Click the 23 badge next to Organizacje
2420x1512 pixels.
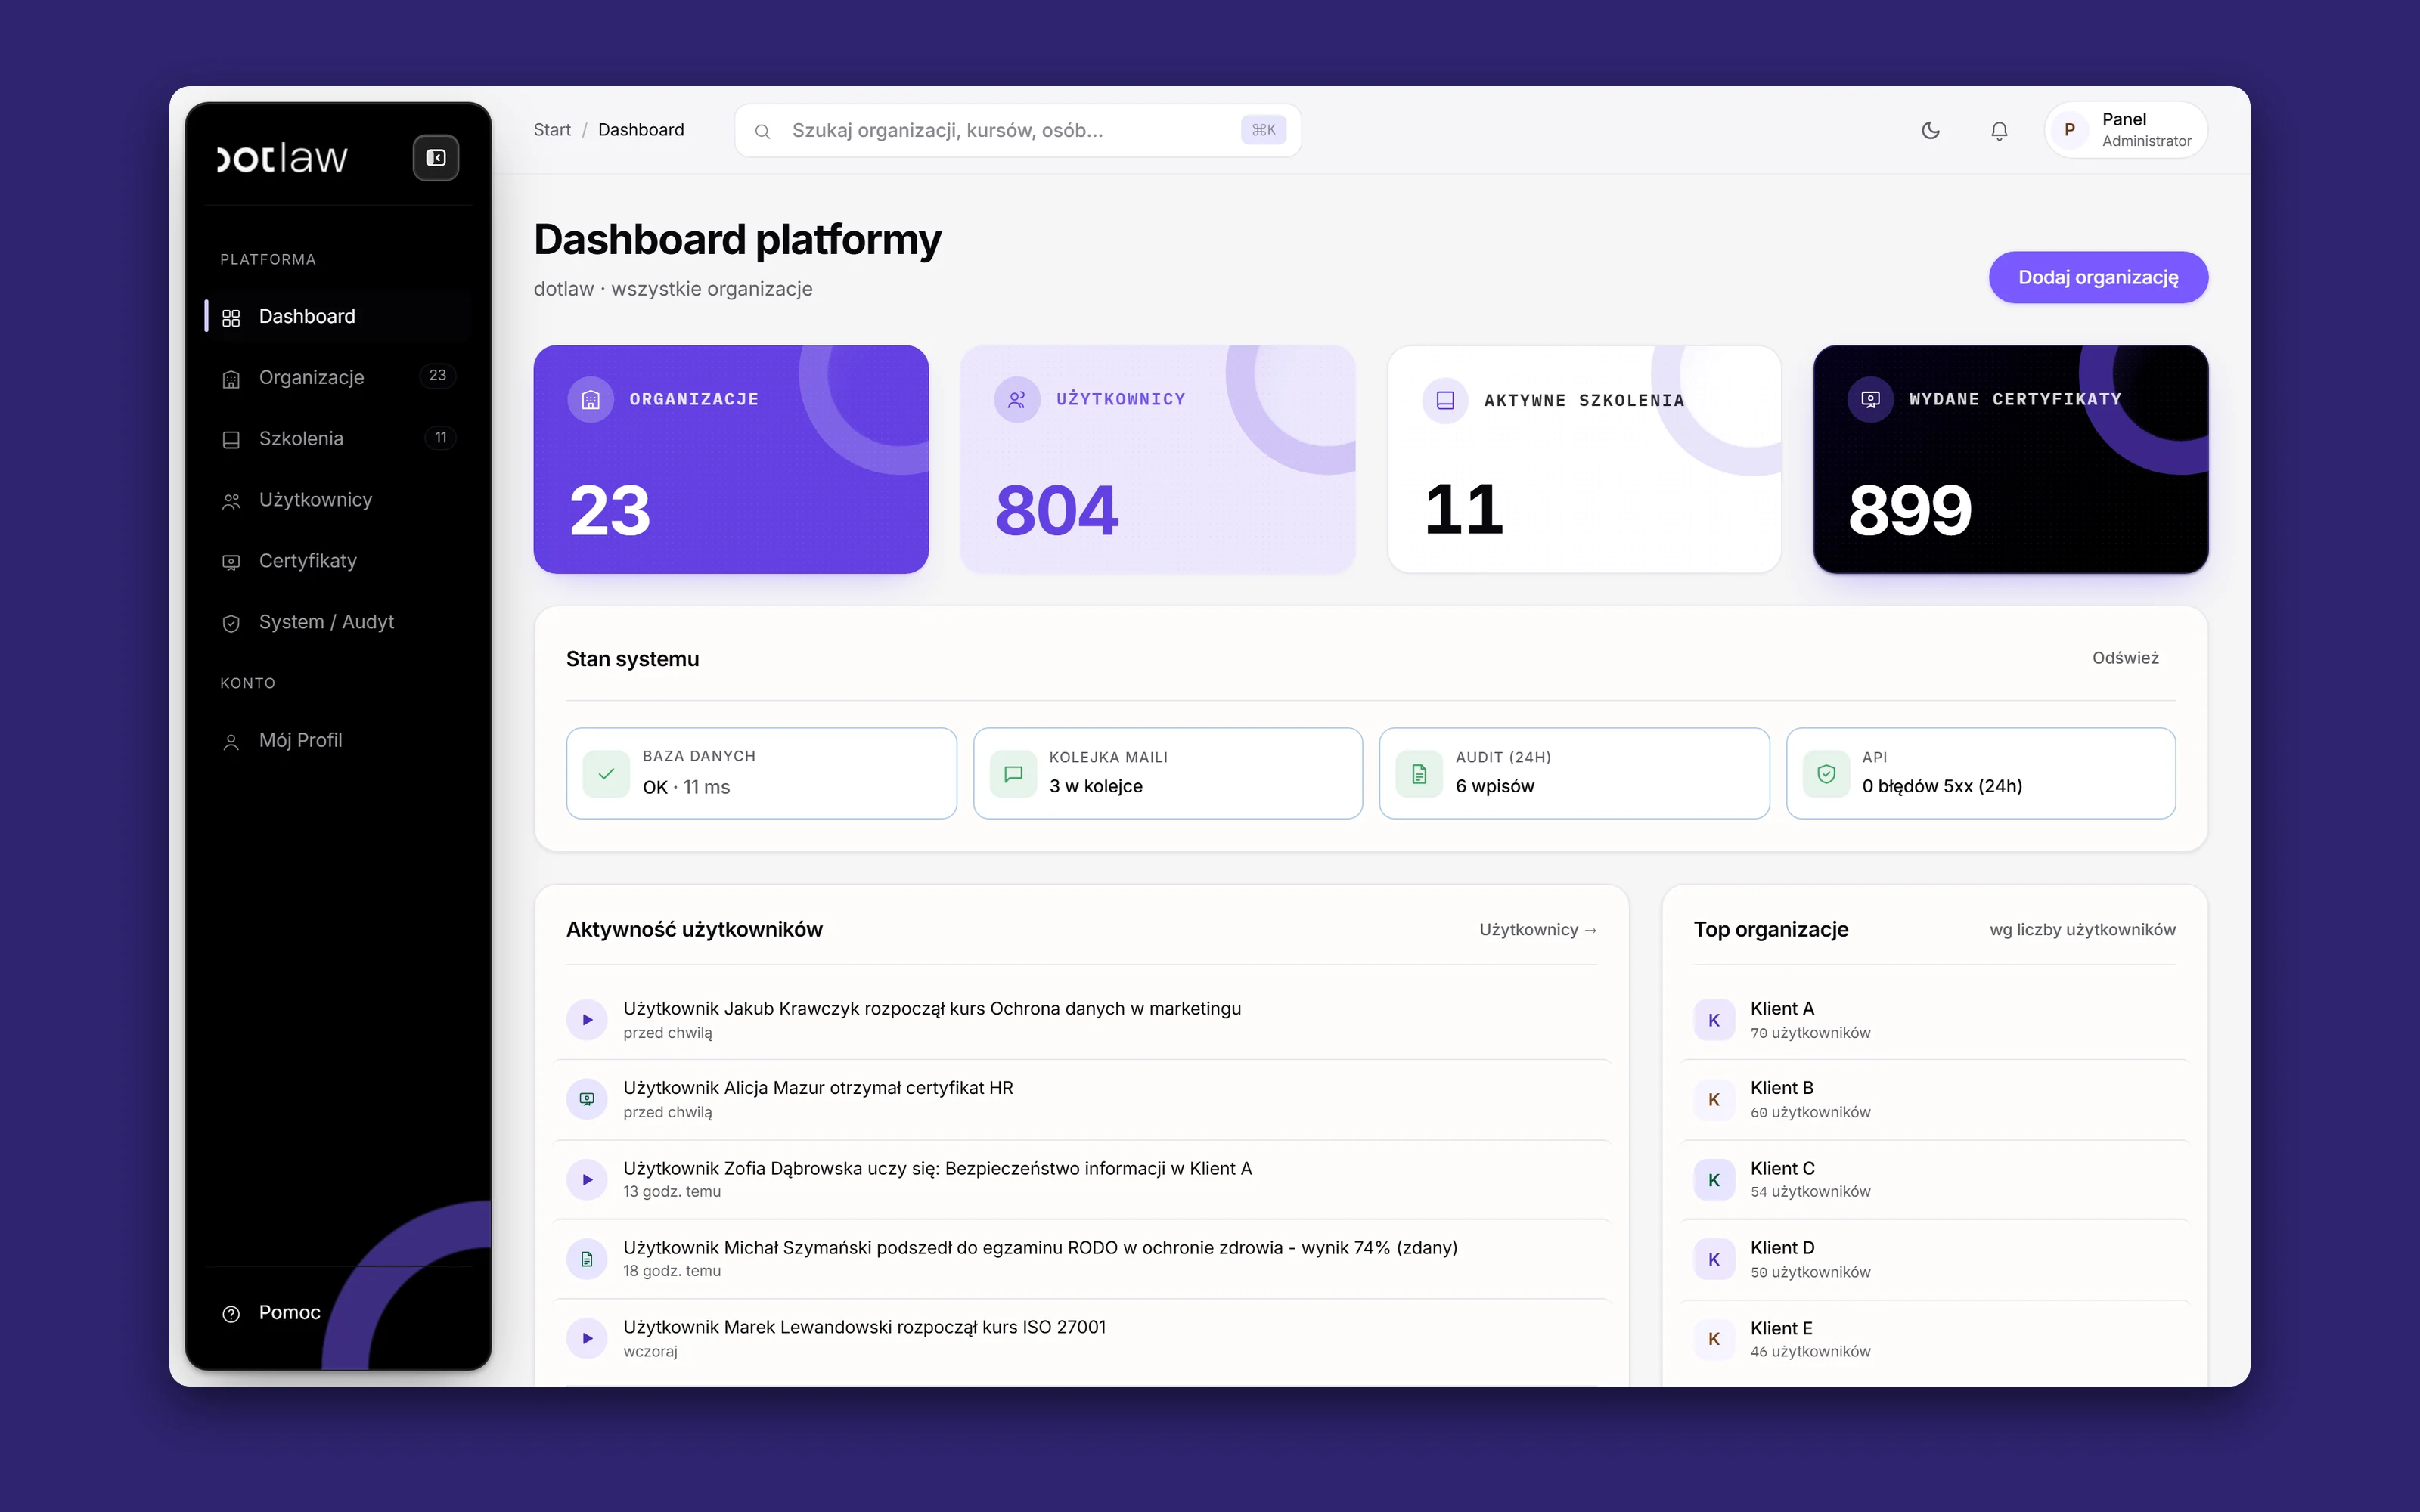pyautogui.click(x=438, y=376)
